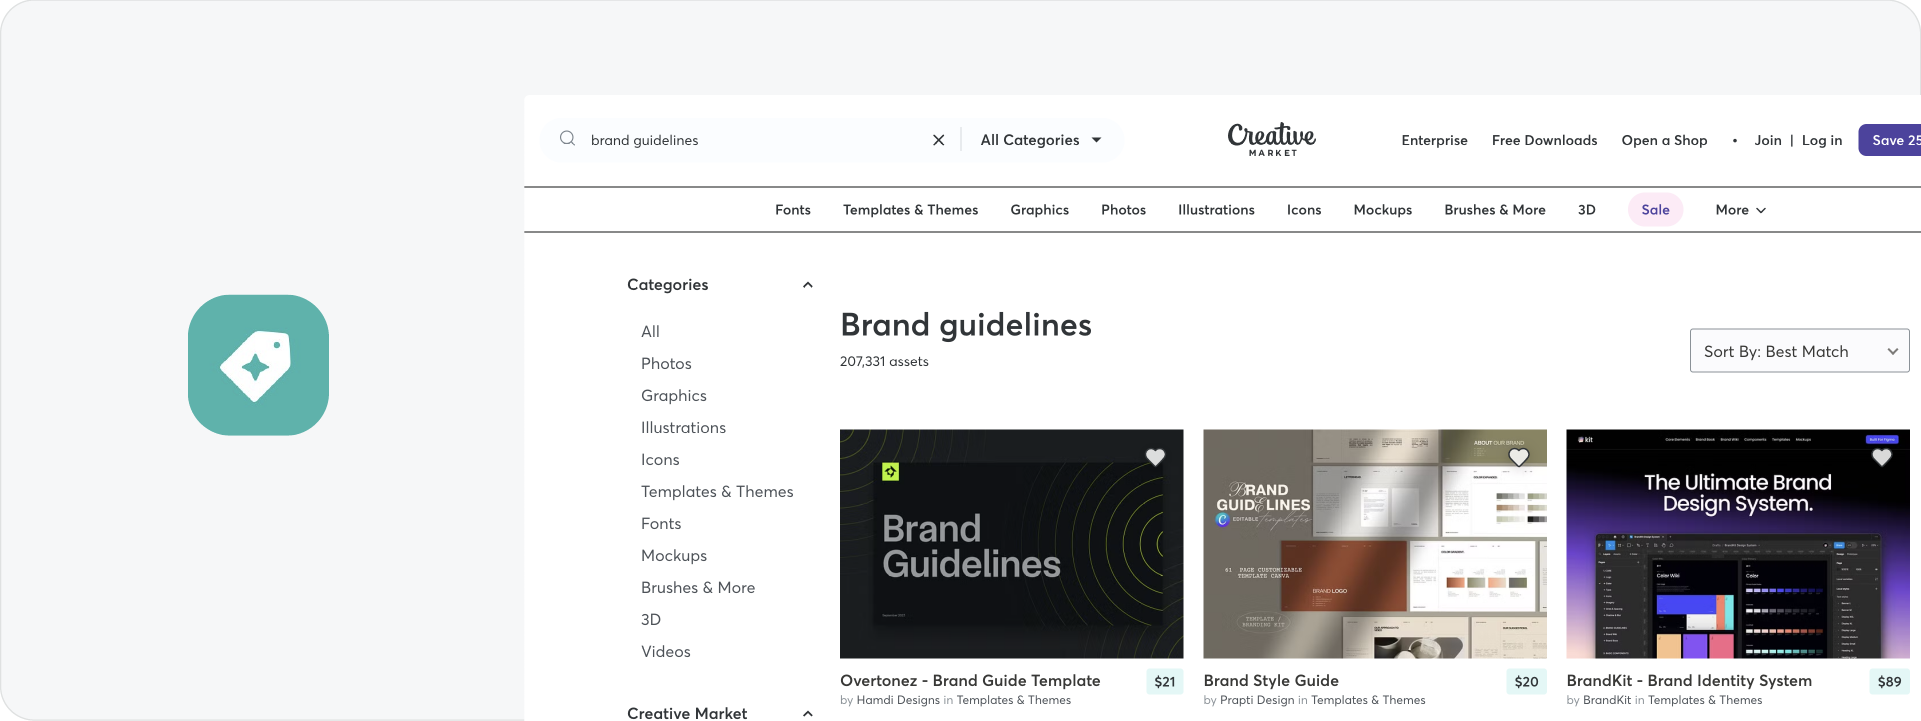Screen dimensions: 1921x721
Task: Click the Join link
Action: [1767, 140]
